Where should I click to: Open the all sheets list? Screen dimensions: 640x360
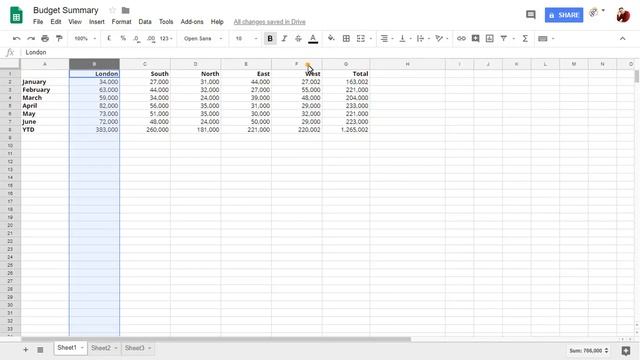tap(40, 349)
